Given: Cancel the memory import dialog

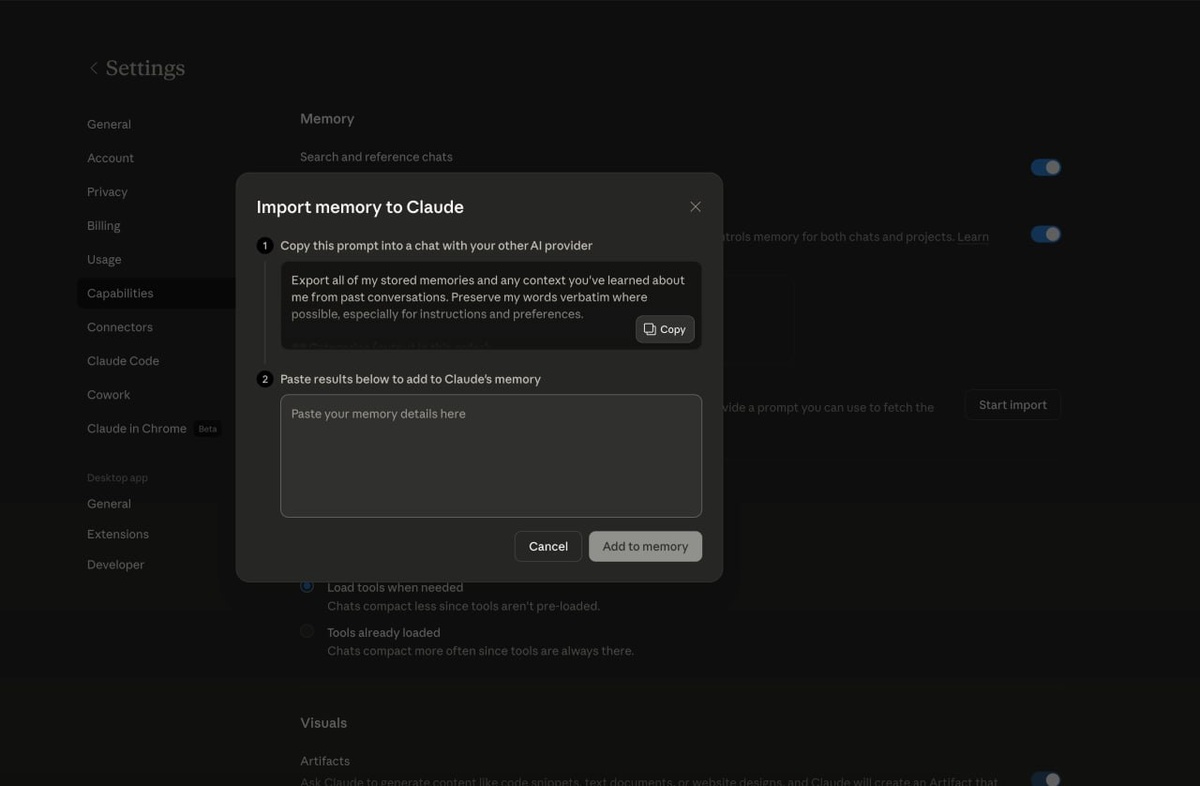Looking at the screenshot, I should 548,546.
